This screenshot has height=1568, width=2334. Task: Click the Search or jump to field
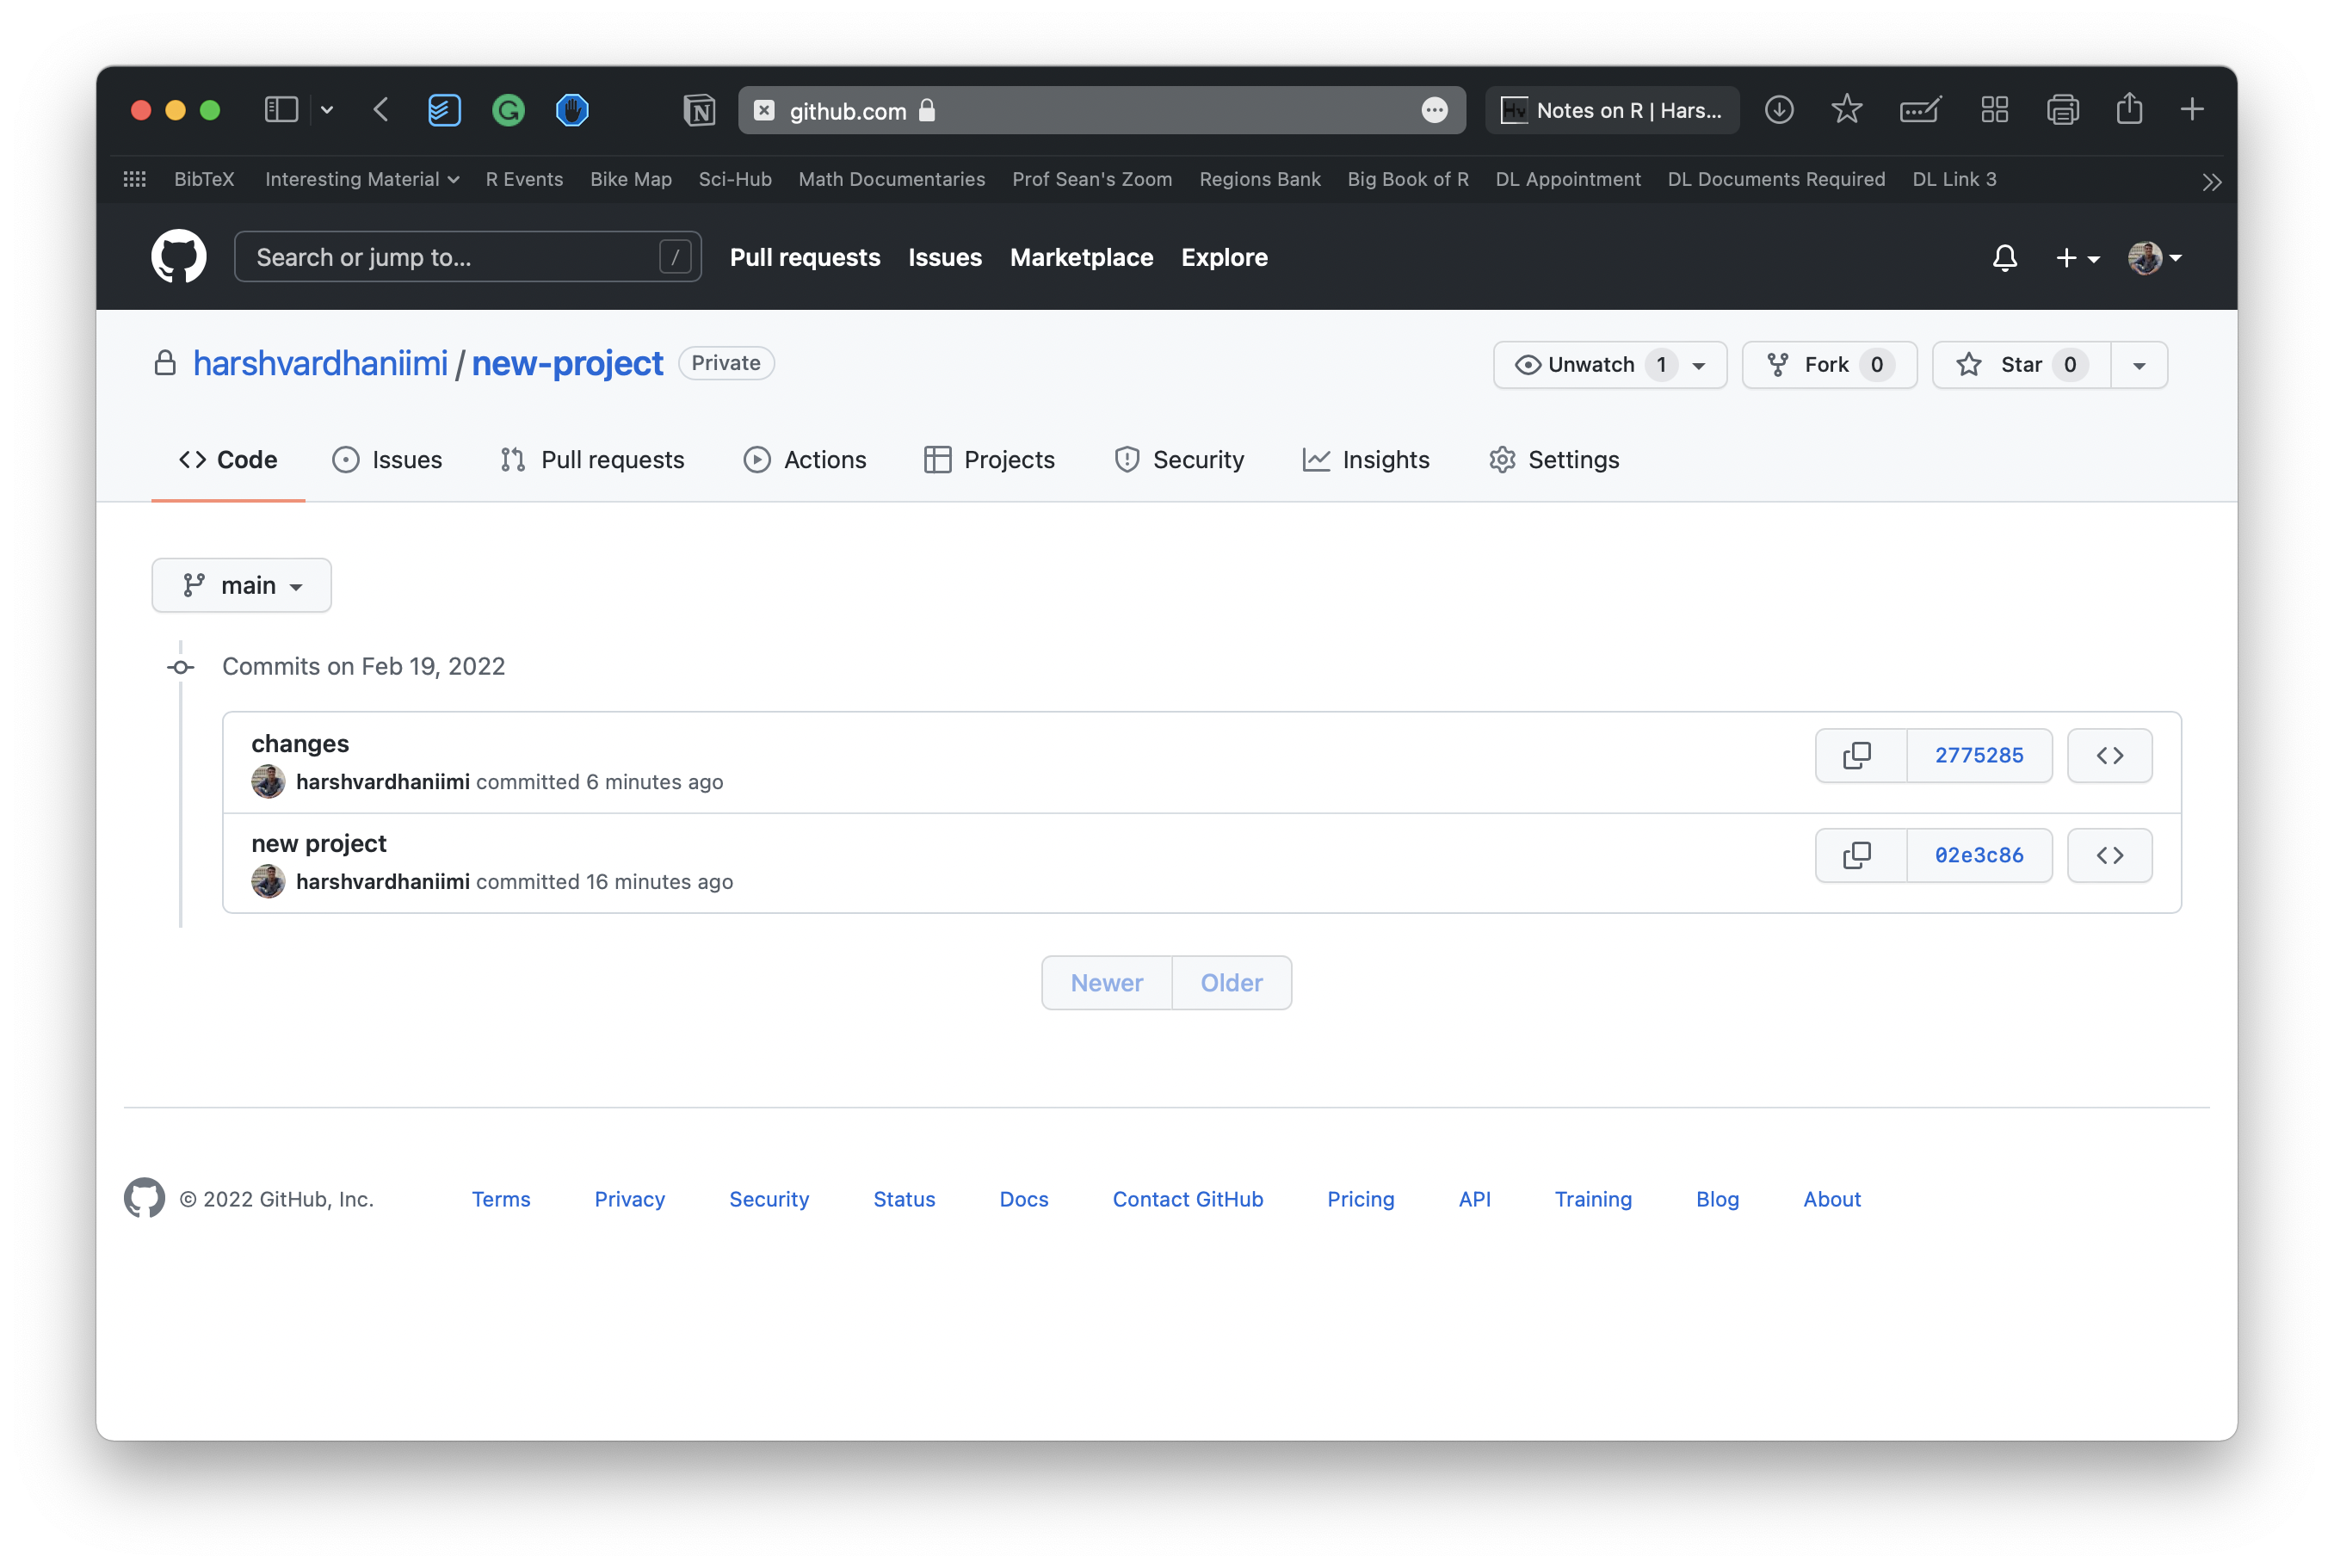pos(450,258)
